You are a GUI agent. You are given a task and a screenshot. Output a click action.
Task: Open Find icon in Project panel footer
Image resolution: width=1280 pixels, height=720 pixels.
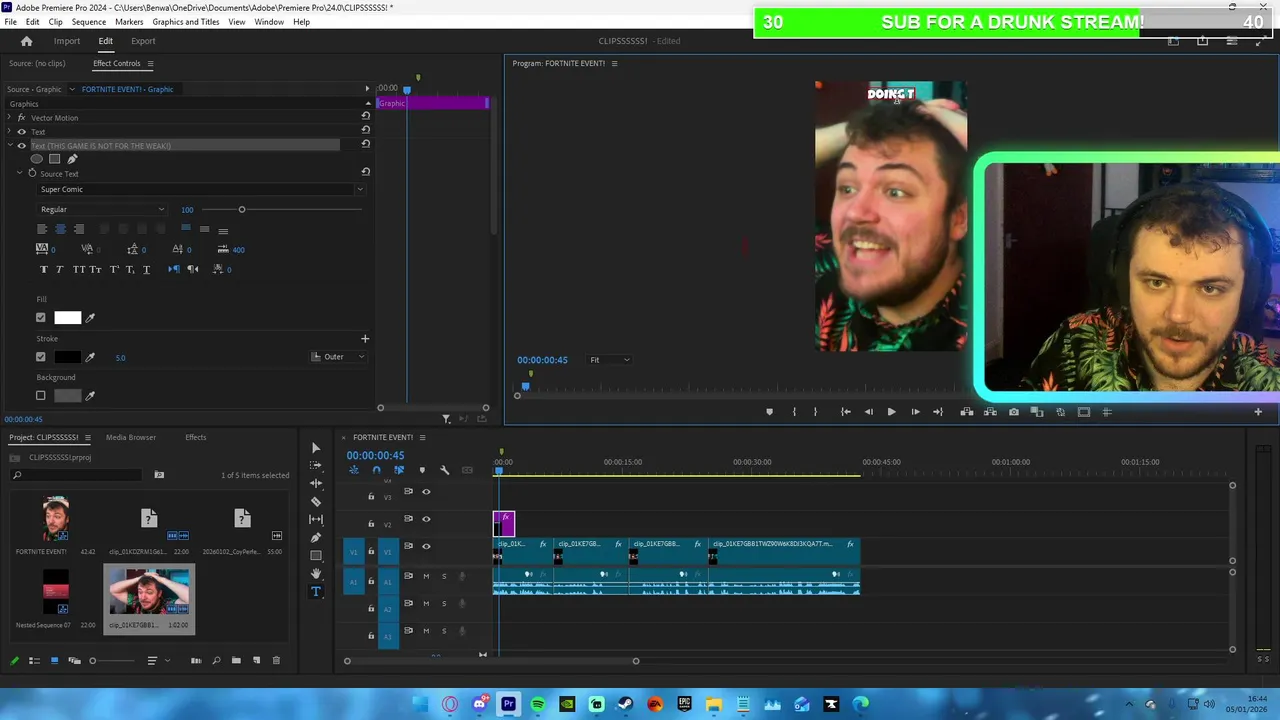click(x=216, y=660)
